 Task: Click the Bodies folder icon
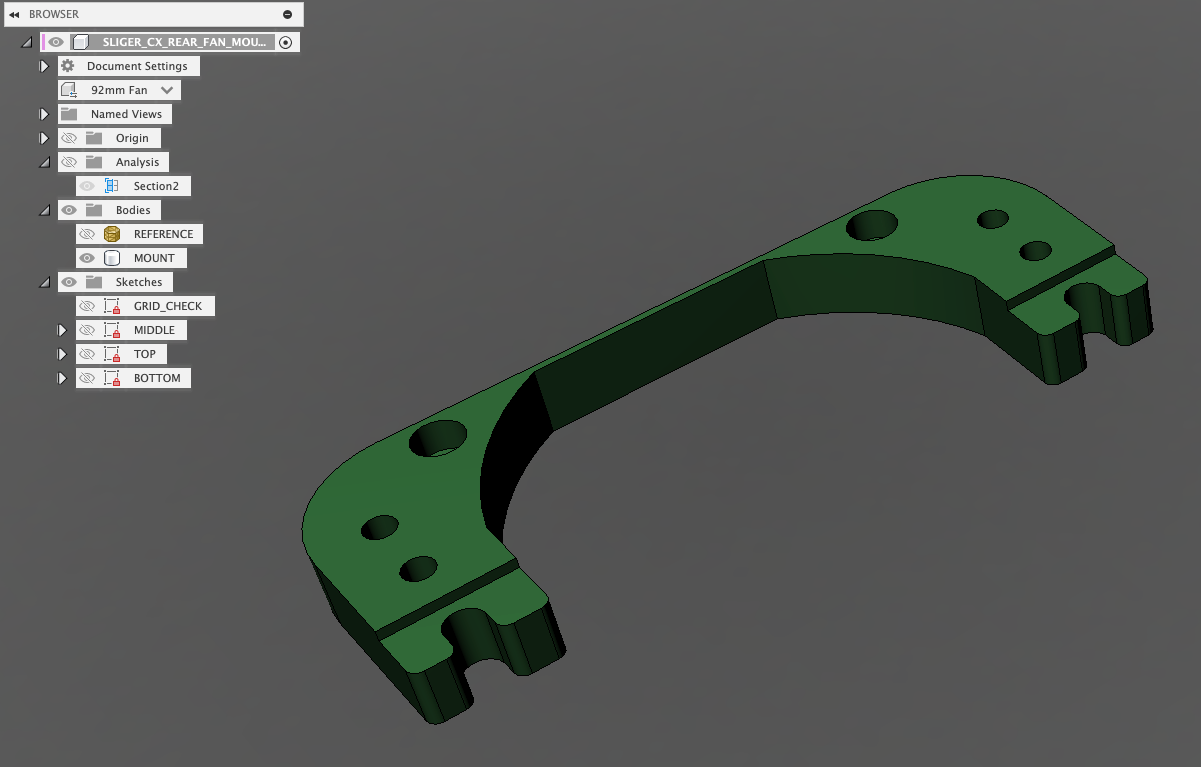[93, 210]
